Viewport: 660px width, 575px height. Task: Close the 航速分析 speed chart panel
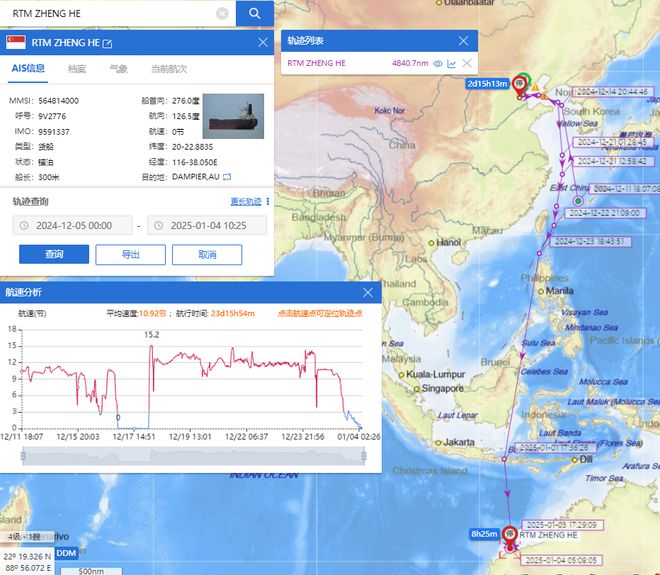point(368,293)
